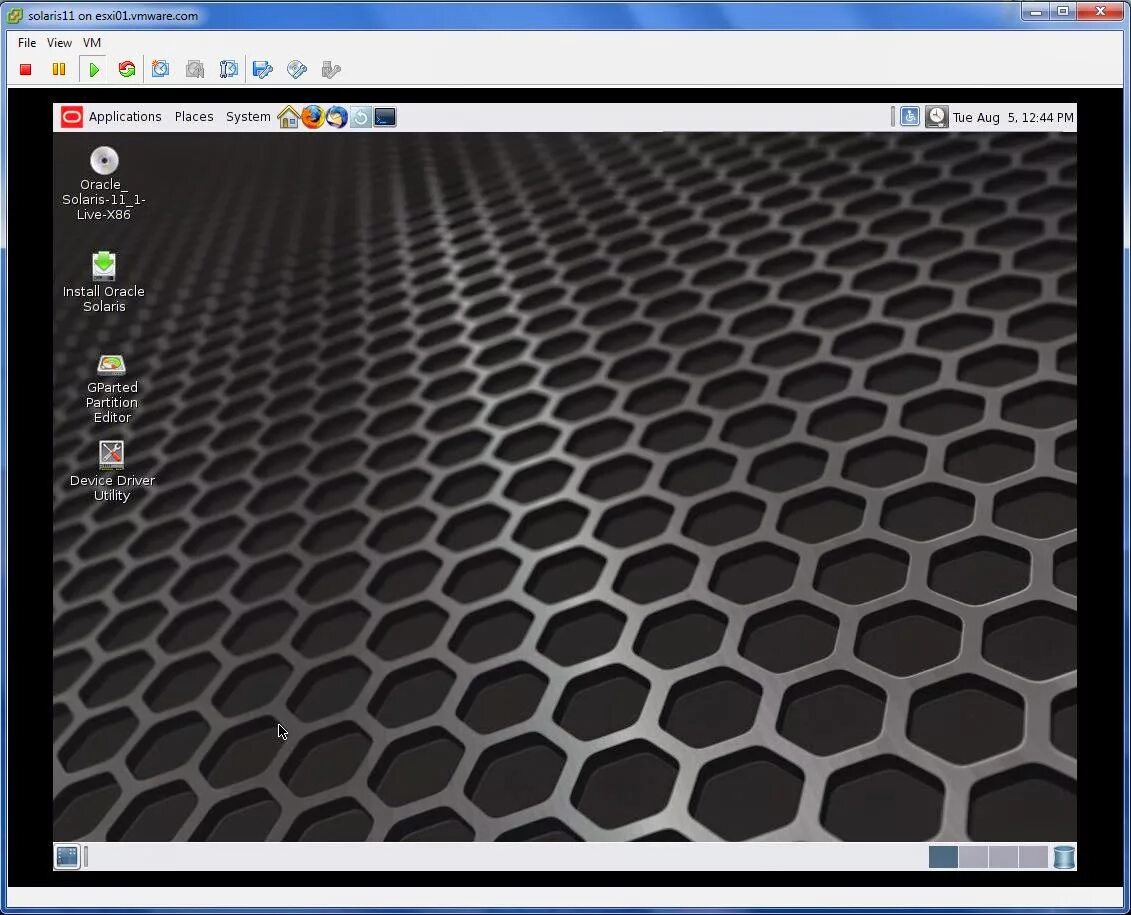Viewport: 1131px width, 915px height.
Task: Suspend the VM using the yellow pause icon
Action: (58, 69)
